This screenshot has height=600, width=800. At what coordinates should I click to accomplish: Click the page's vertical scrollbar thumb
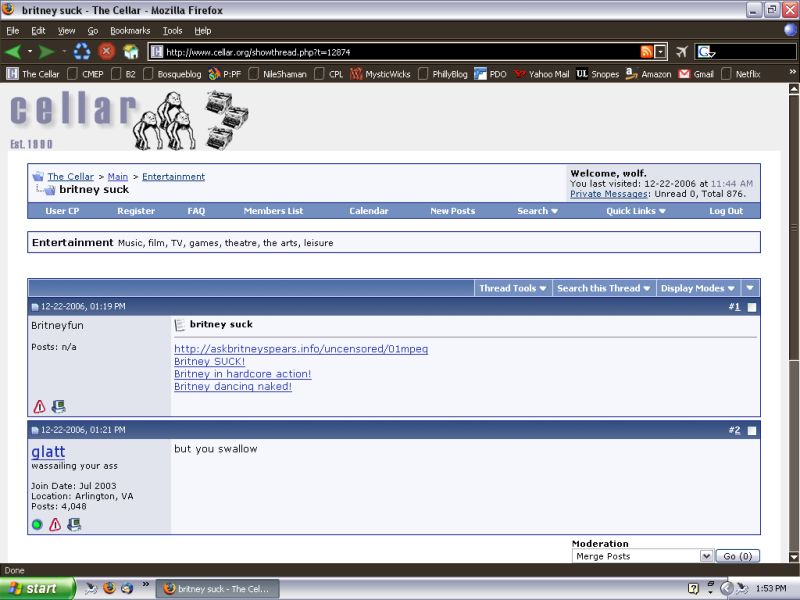point(794,227)
